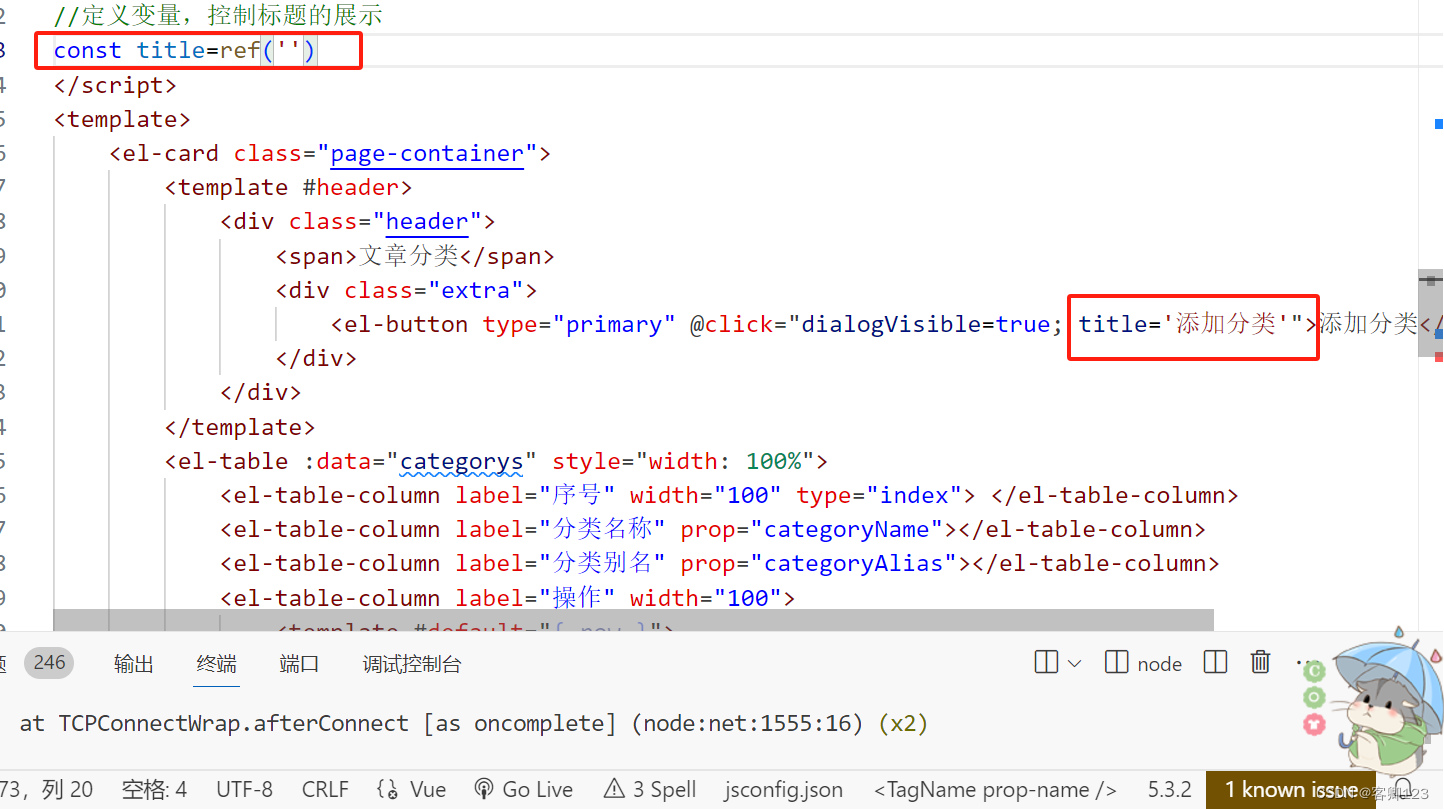Click the TagName prop-name status item
Screen dimensions: 1444x810
[x=995, y=789]
